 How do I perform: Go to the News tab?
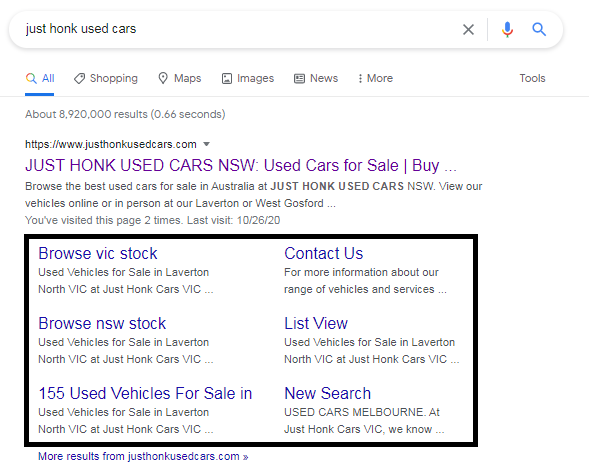316,78
